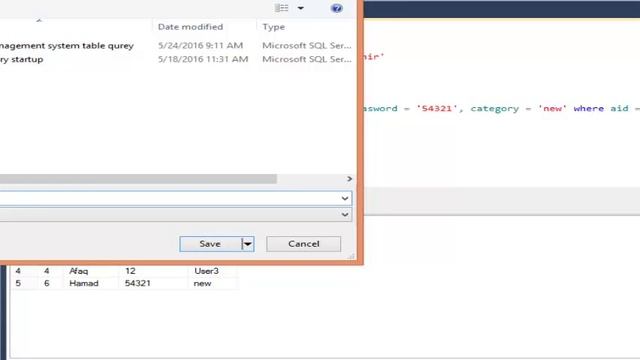Click the Cancel button
640x360 pixels.
click(x=304, y=244)
